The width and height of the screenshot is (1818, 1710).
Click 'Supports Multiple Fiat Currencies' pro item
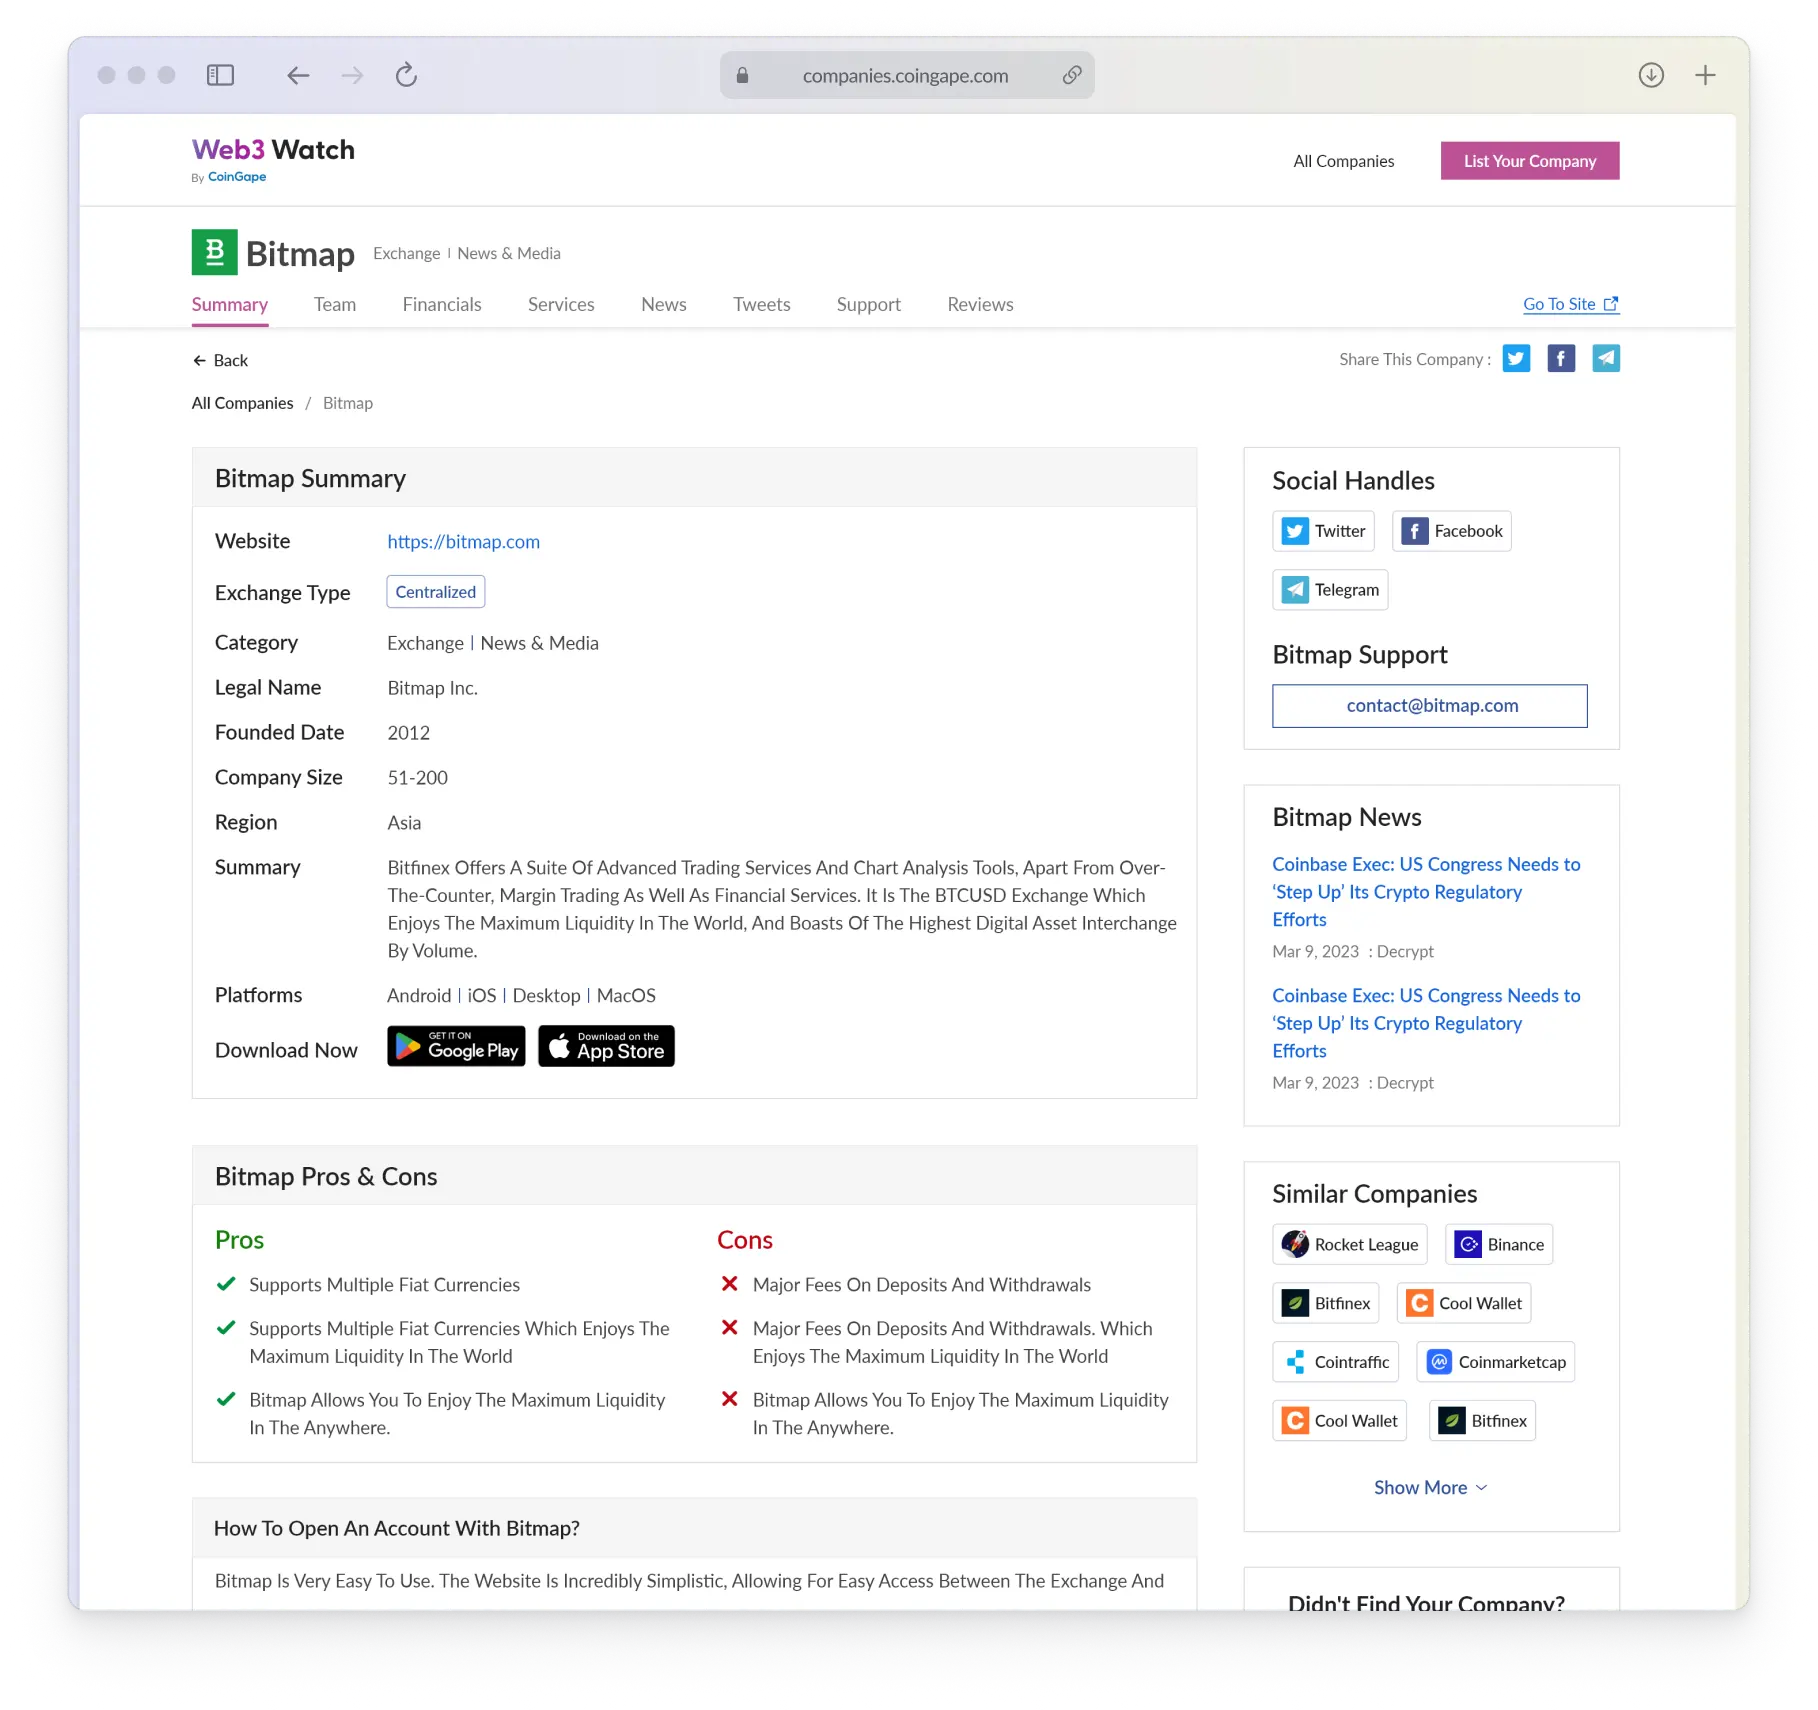(385, 1285)
